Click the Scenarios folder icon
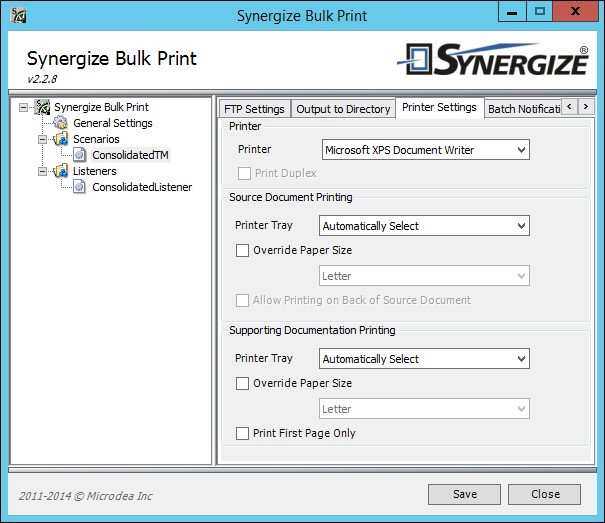 point(61,139)
